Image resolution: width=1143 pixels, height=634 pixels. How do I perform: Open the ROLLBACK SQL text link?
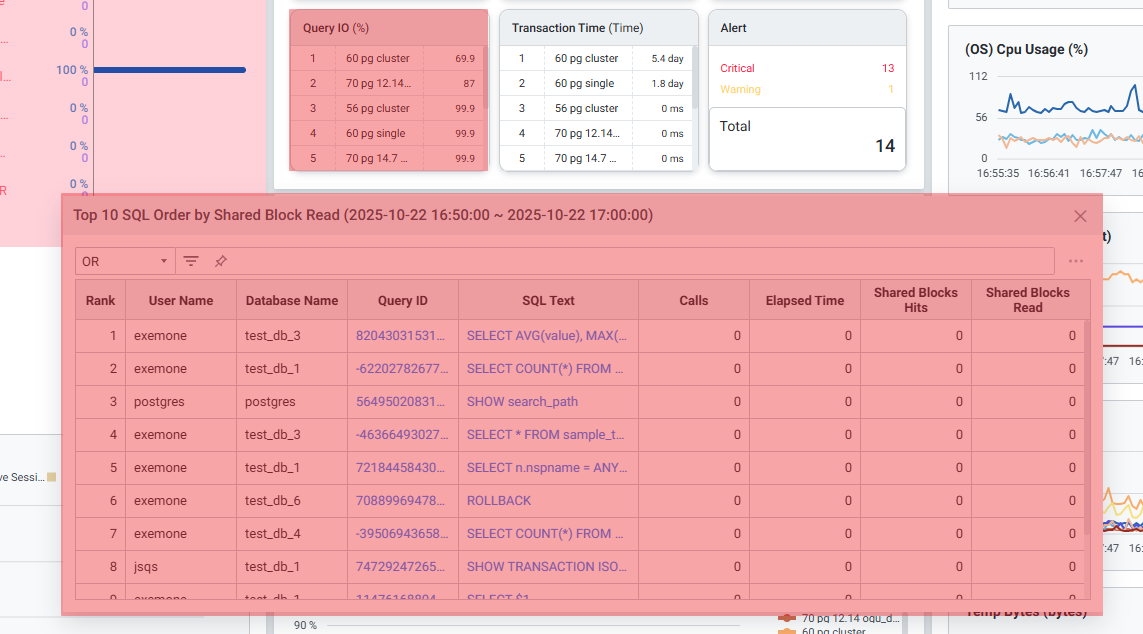499,501
